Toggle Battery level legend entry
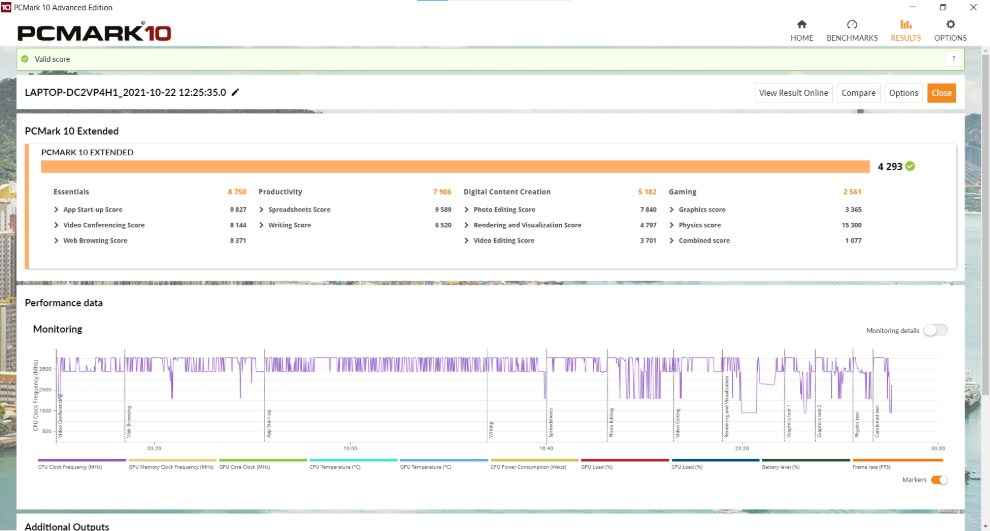The image size is (990, 531). pos(806,464)
